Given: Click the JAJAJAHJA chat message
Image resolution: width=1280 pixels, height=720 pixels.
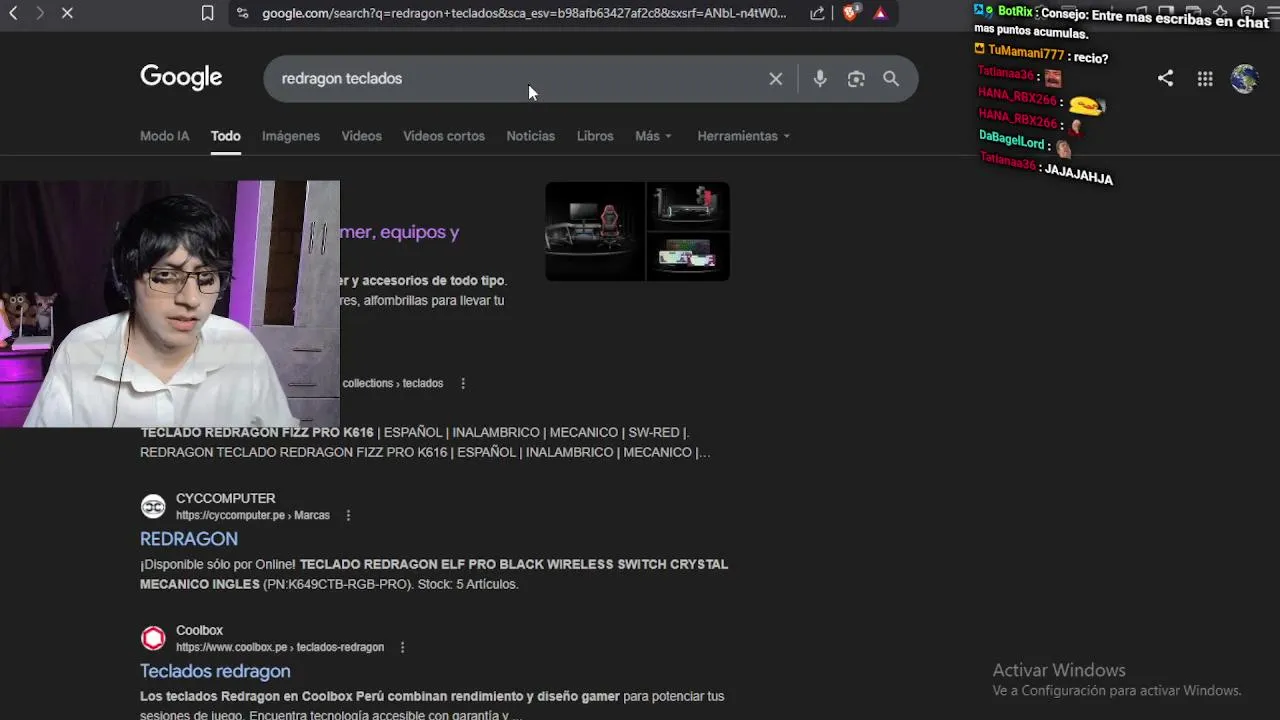Looking at the screenshot, I should click(x=1078, y=175).
